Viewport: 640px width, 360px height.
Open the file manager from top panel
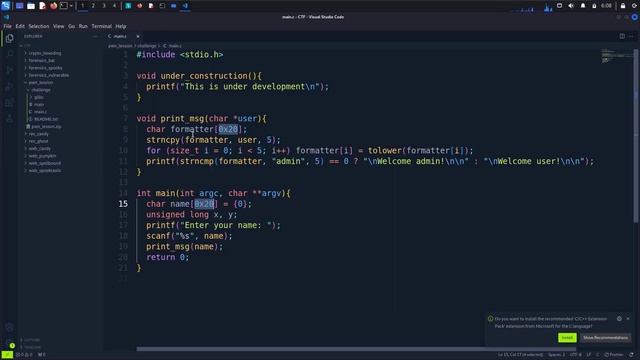pyautogui.click(x=31, y=6)
